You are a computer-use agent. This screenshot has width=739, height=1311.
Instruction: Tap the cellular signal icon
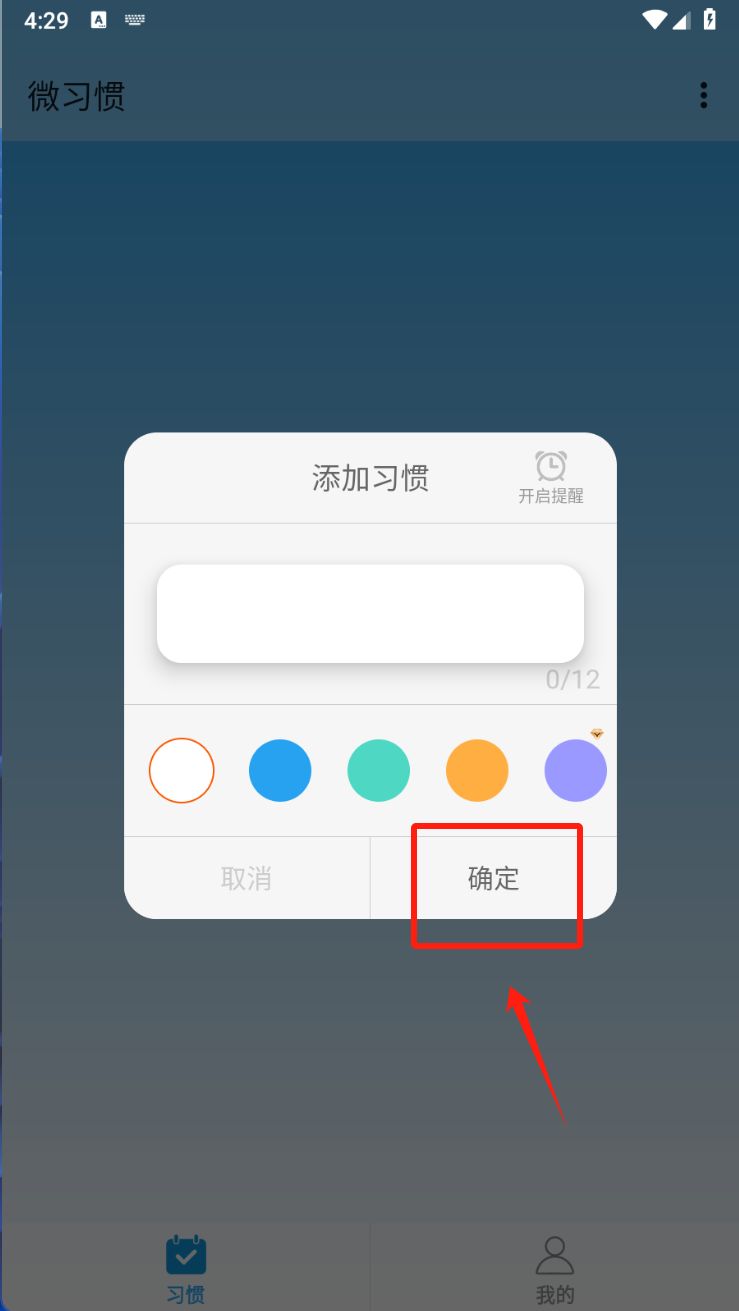681,20
